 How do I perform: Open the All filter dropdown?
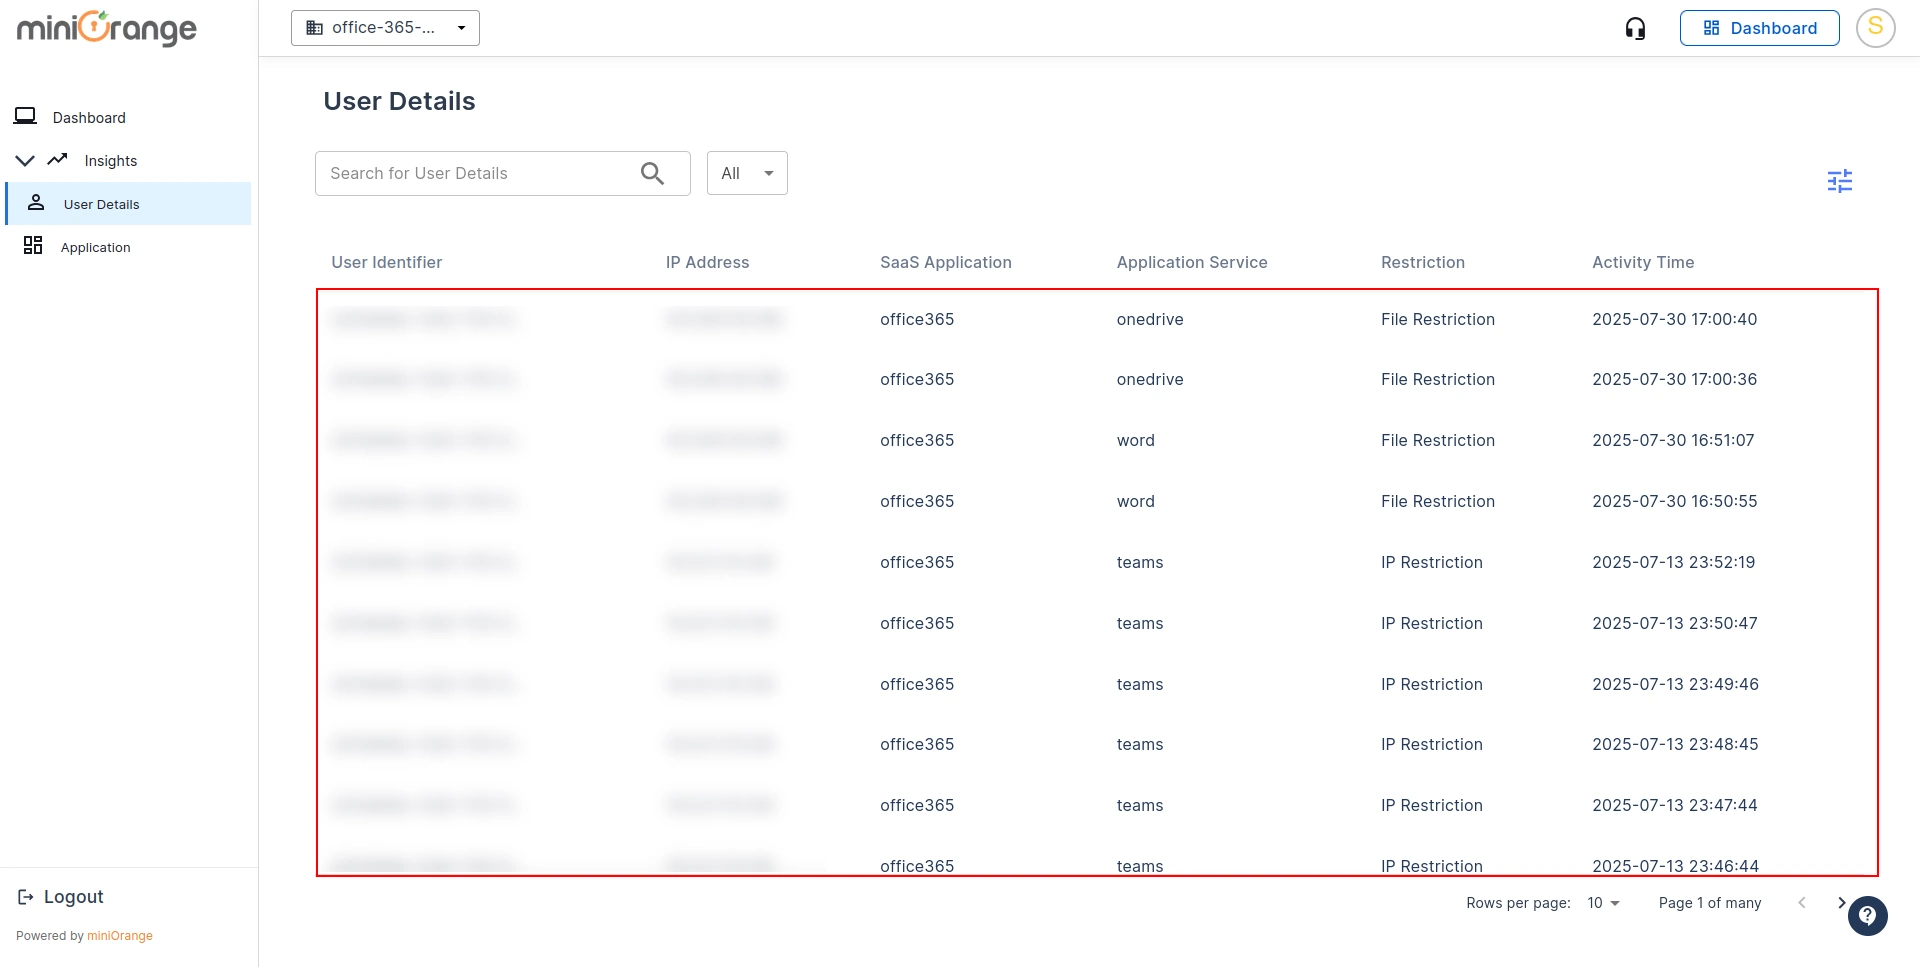(x=747, y=173)
